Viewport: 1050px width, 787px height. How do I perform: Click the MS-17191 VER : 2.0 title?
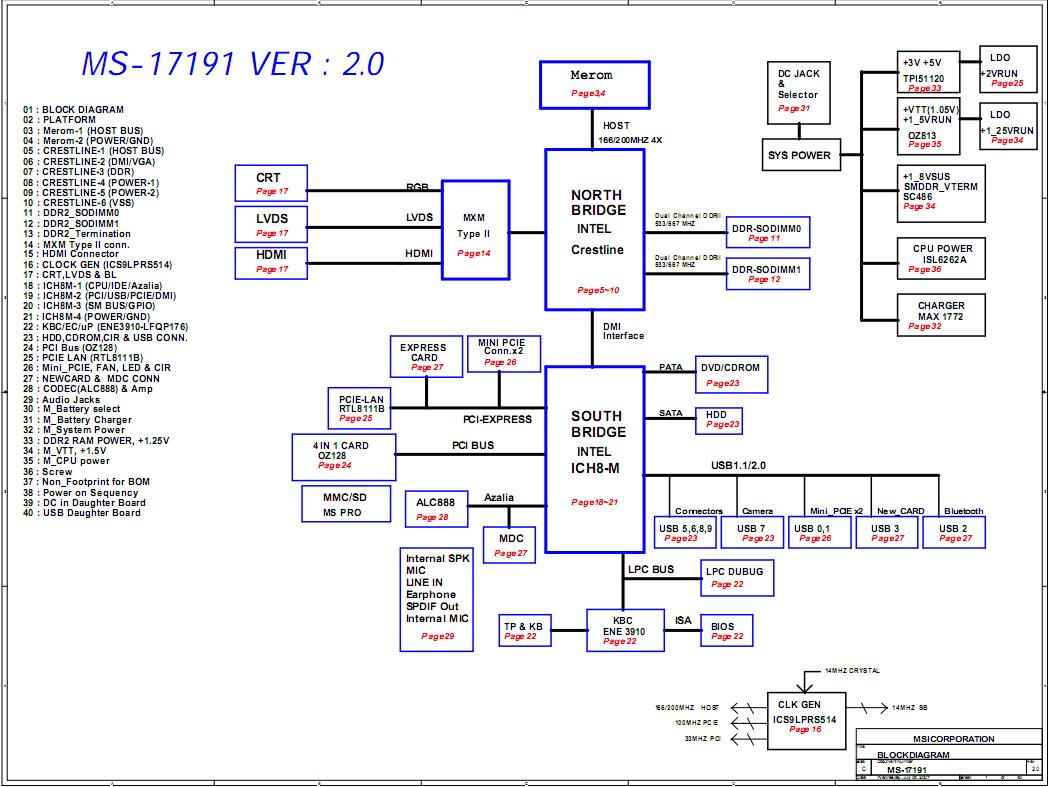(233, 64)
